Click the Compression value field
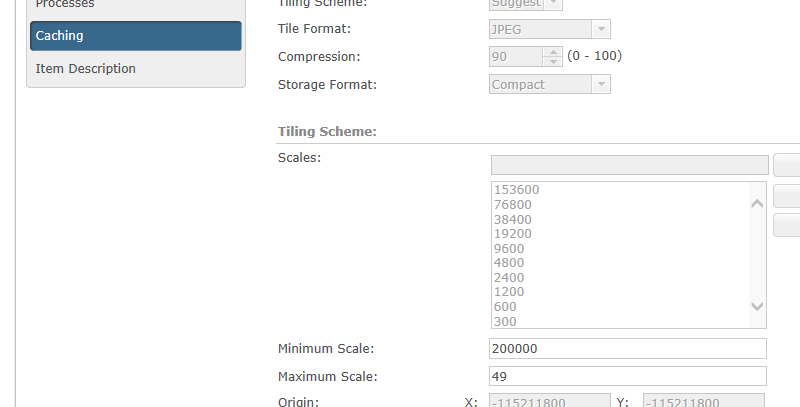This screenshot has height=407, width=800. [516, 57]
